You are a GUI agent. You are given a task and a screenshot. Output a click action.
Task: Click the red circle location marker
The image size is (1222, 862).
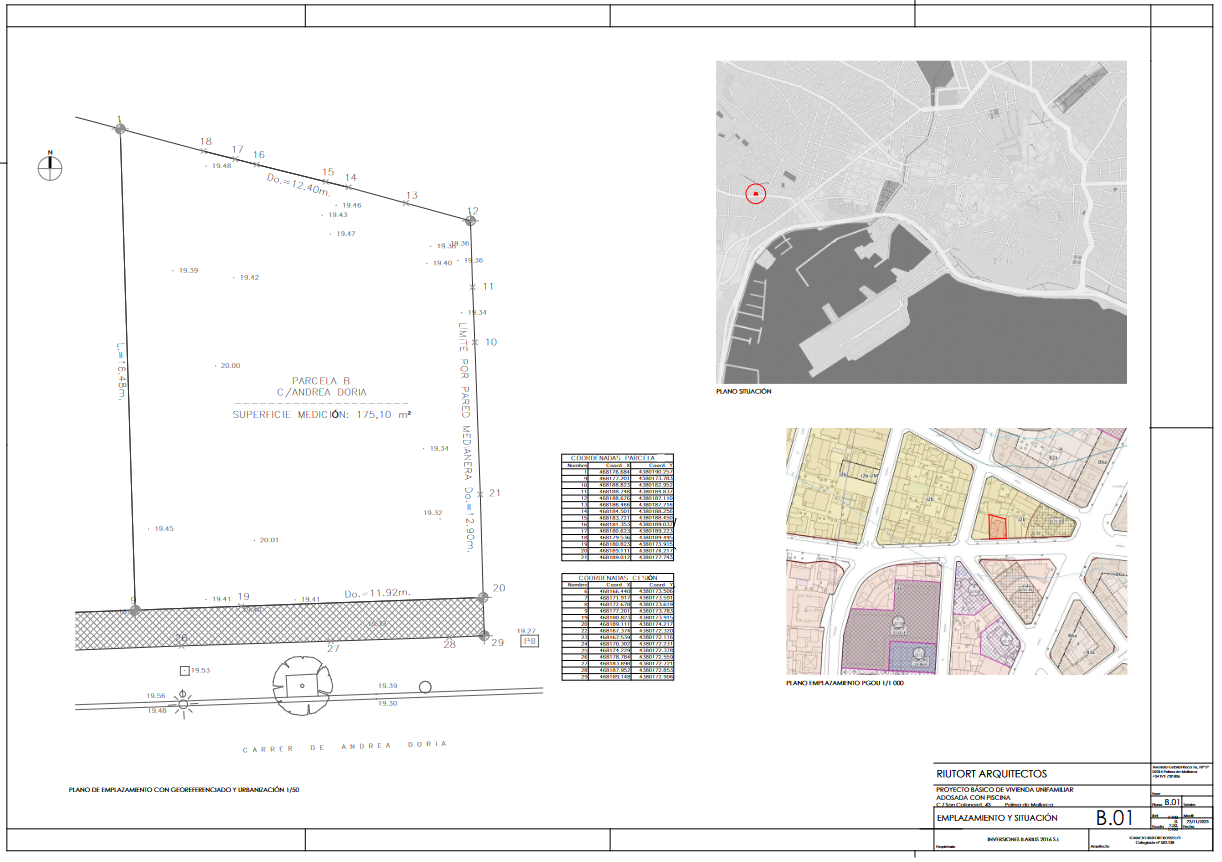pos(756,193)
